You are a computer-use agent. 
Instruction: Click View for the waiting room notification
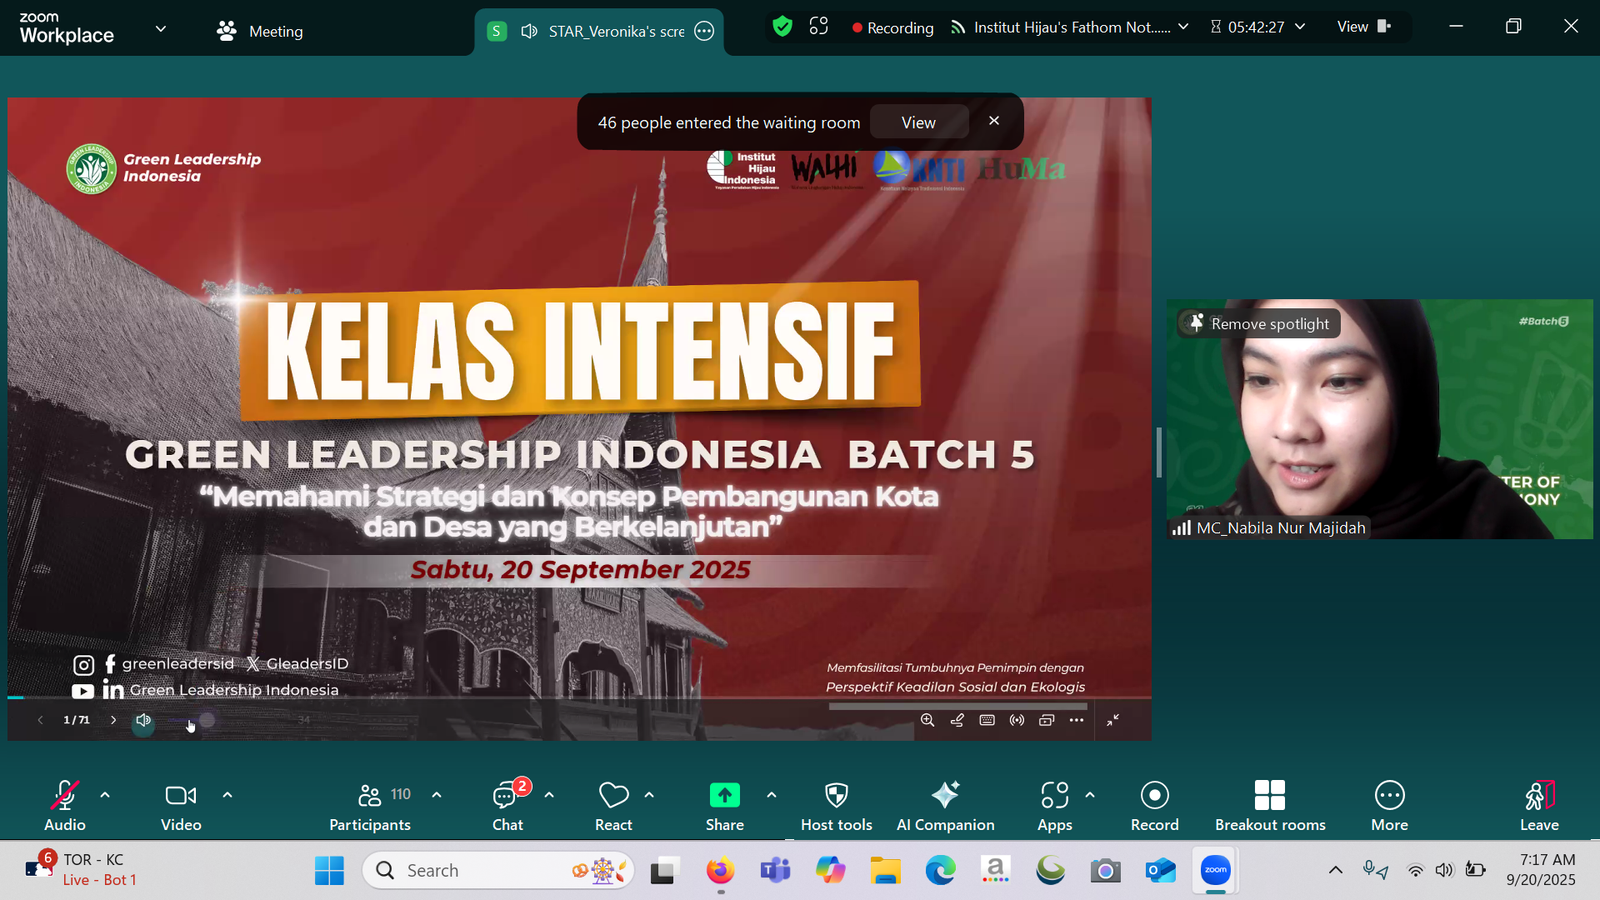(x=918, y=121)
